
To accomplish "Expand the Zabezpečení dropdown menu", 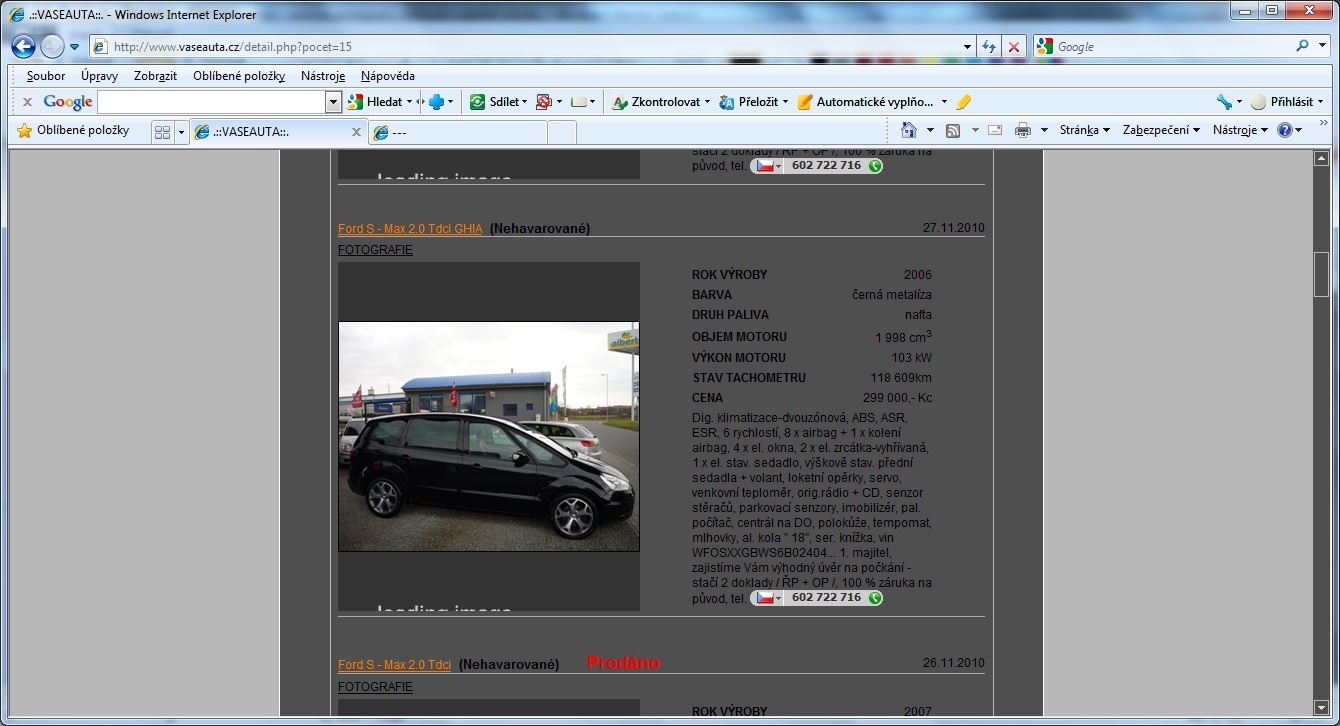I will click(x=1160, y=130).
